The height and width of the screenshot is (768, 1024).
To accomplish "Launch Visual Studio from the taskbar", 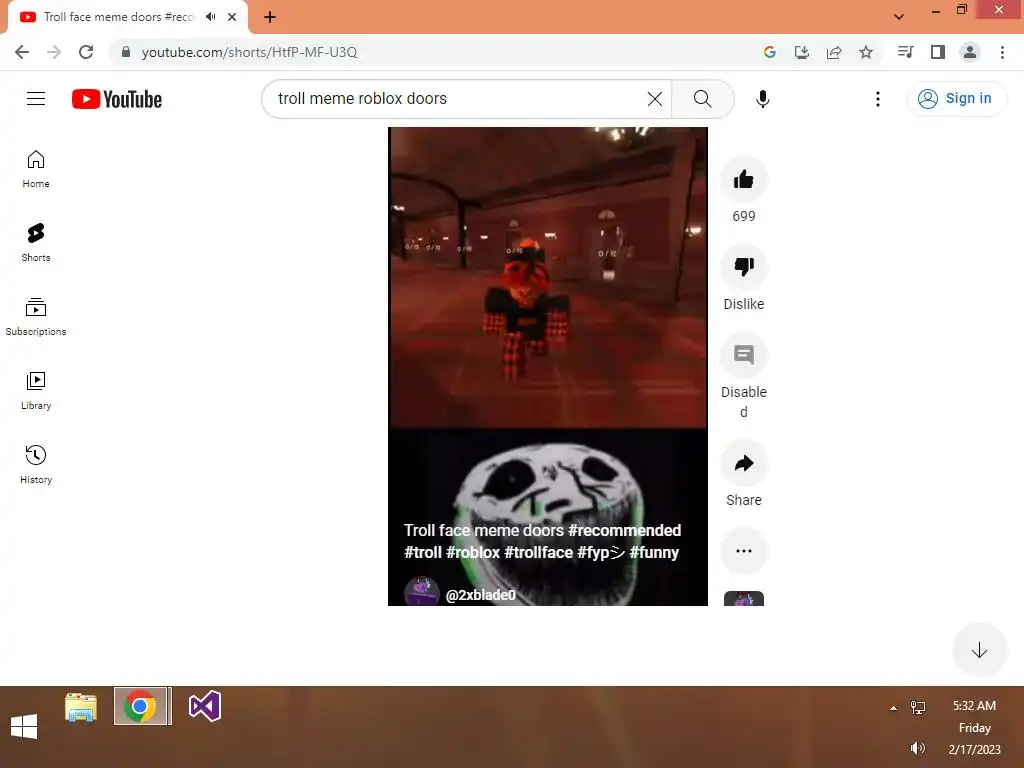I will (x=204, y=706).
